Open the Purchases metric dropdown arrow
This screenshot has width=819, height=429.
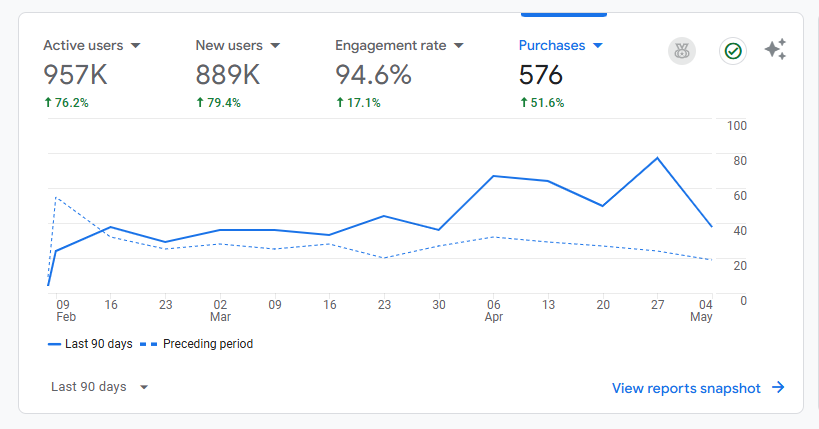point(598,46)
